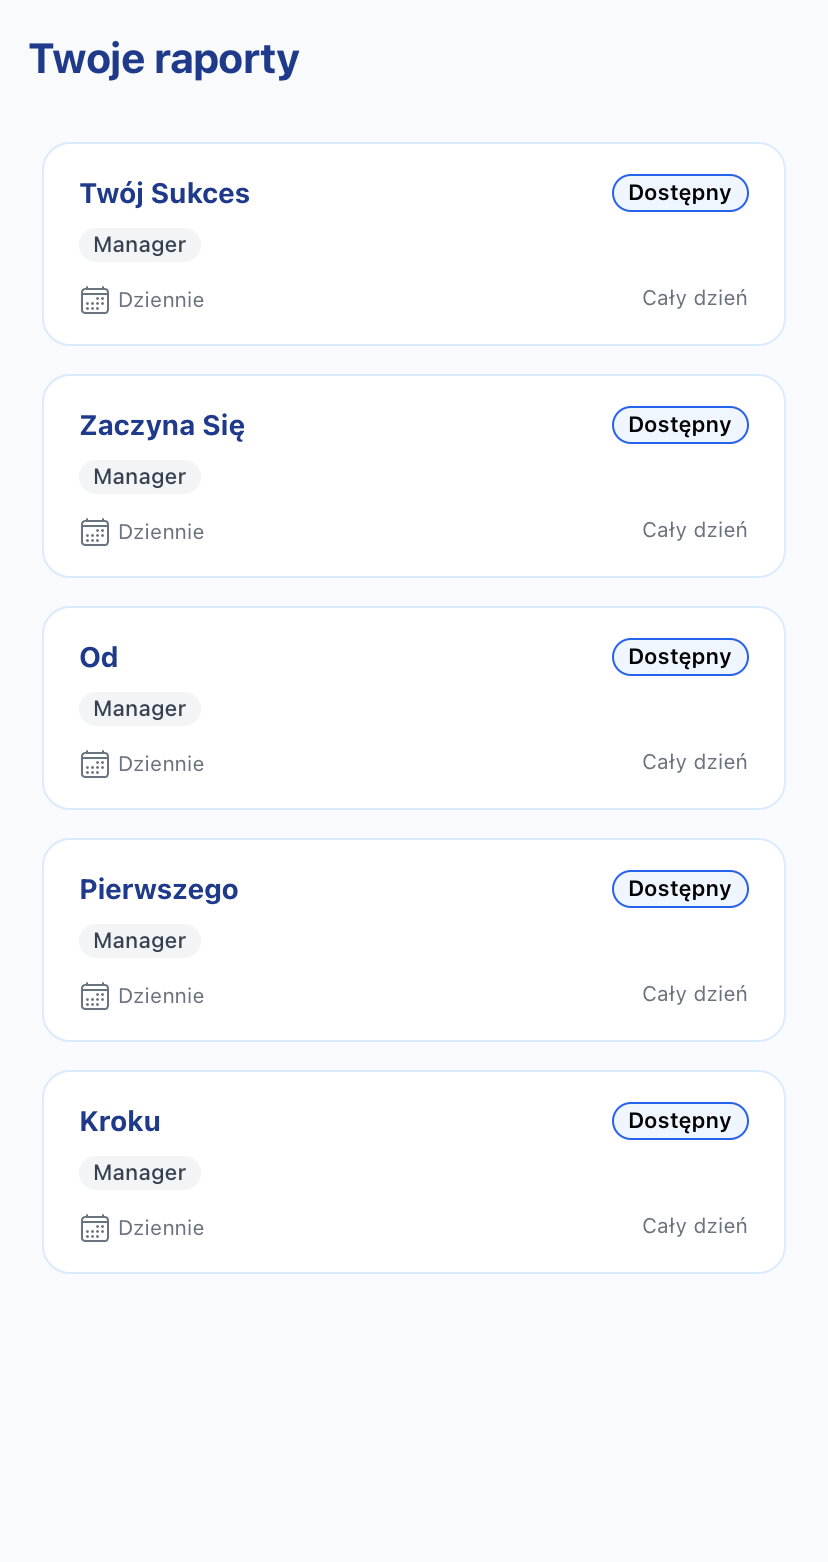The height and width of the screenshot is (1562, 828).
Task: Click the calendar icon on Pierwszego card
Action: (94, 996)
